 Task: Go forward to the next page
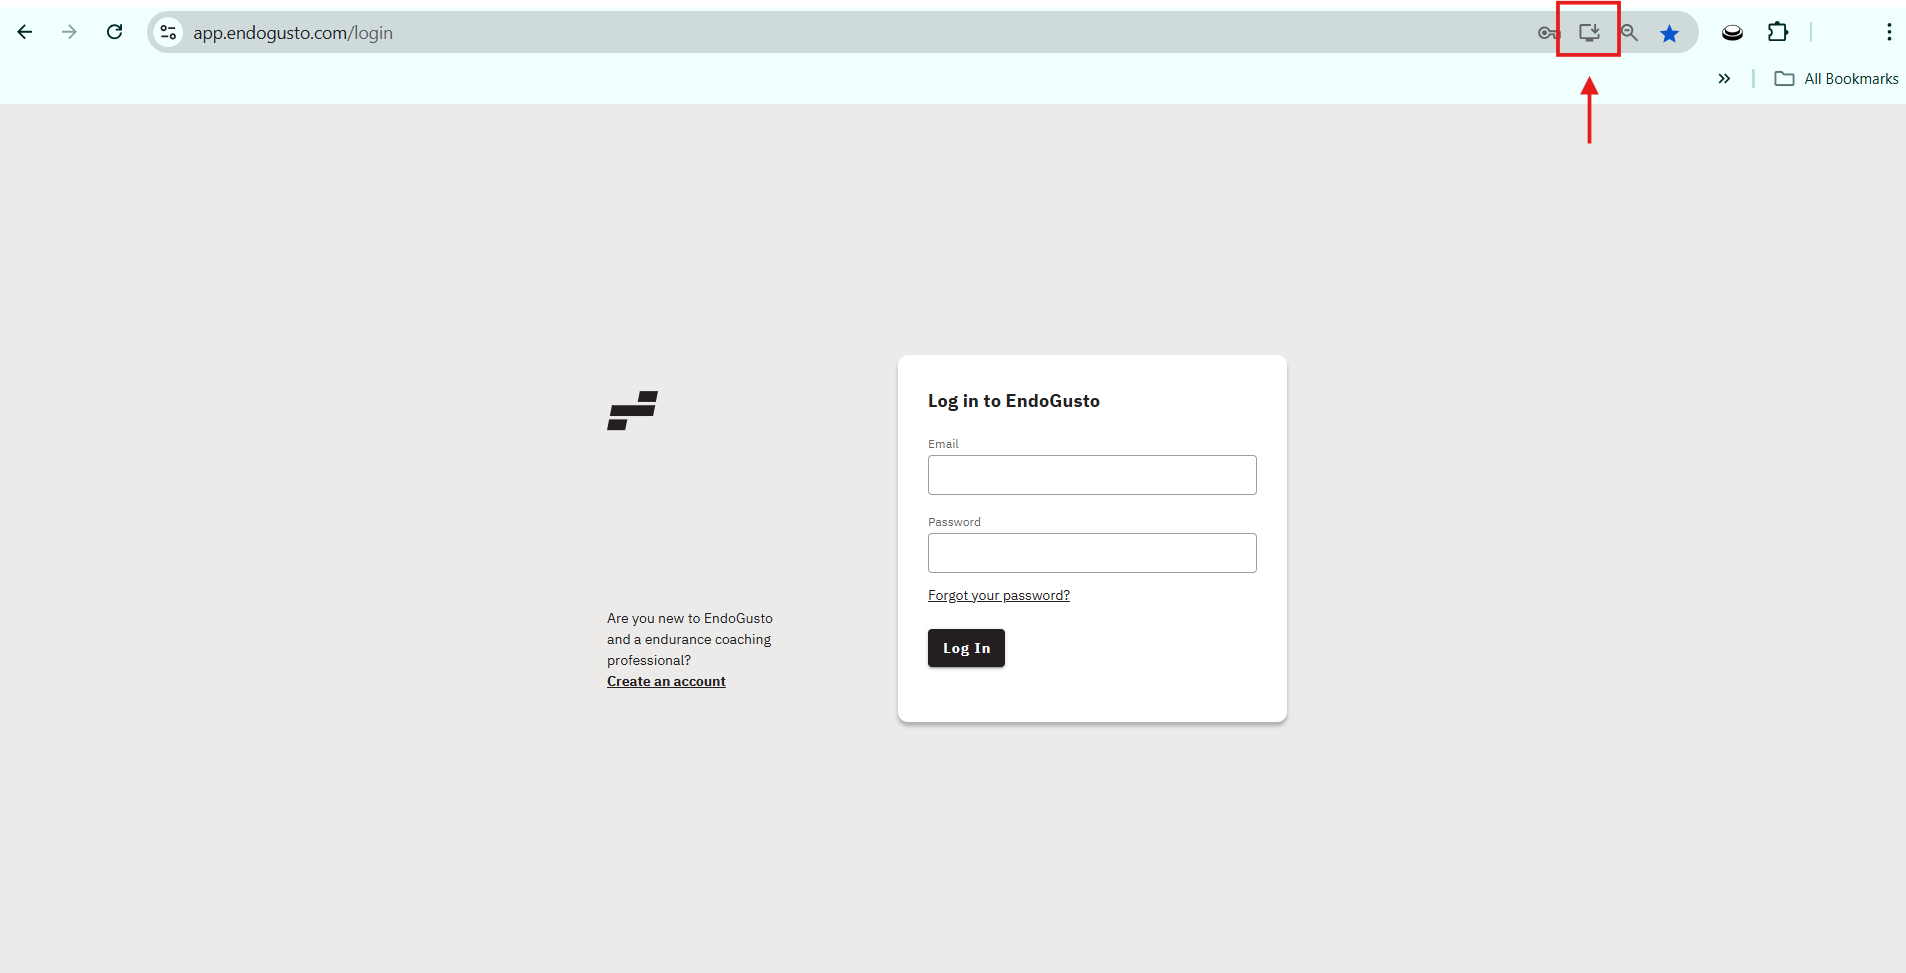[69, 32]
